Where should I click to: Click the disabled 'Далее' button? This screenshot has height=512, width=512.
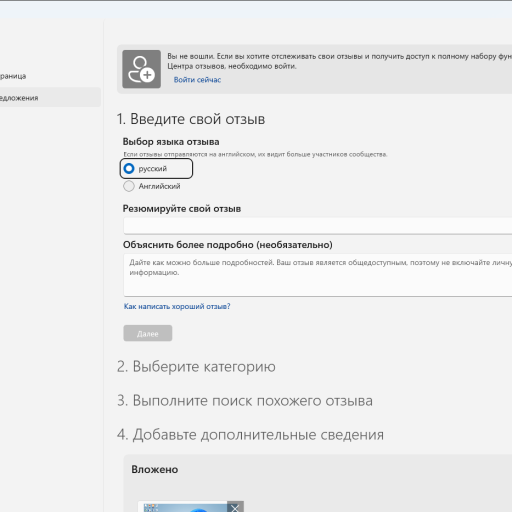pyautogui.click(x=148, y=333)
